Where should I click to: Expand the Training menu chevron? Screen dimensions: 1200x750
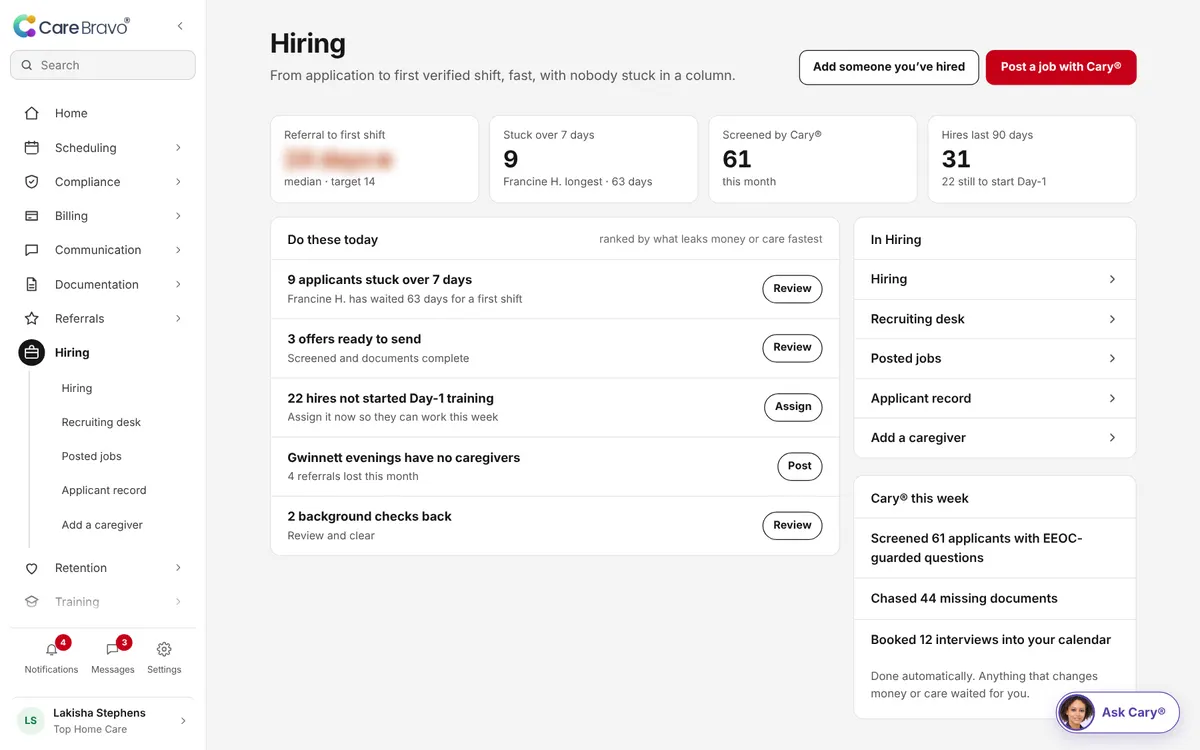pos(179,602)
